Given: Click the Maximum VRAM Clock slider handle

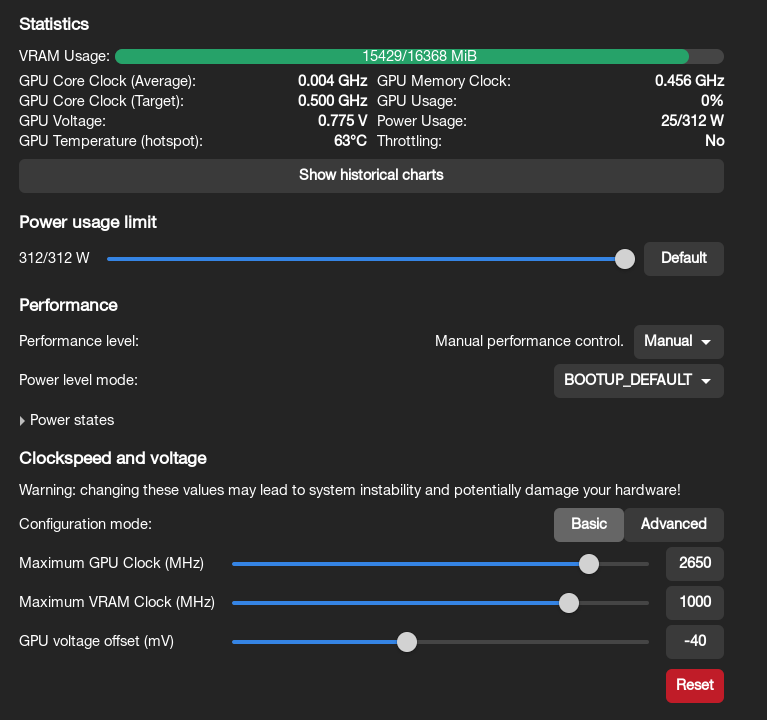Looking at the screenshot, I should pyautogui.click(x=568, y=603).
